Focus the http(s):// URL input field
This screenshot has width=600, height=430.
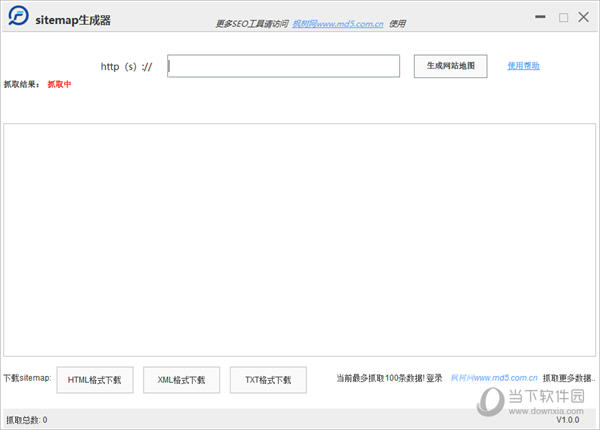[284, 66]
